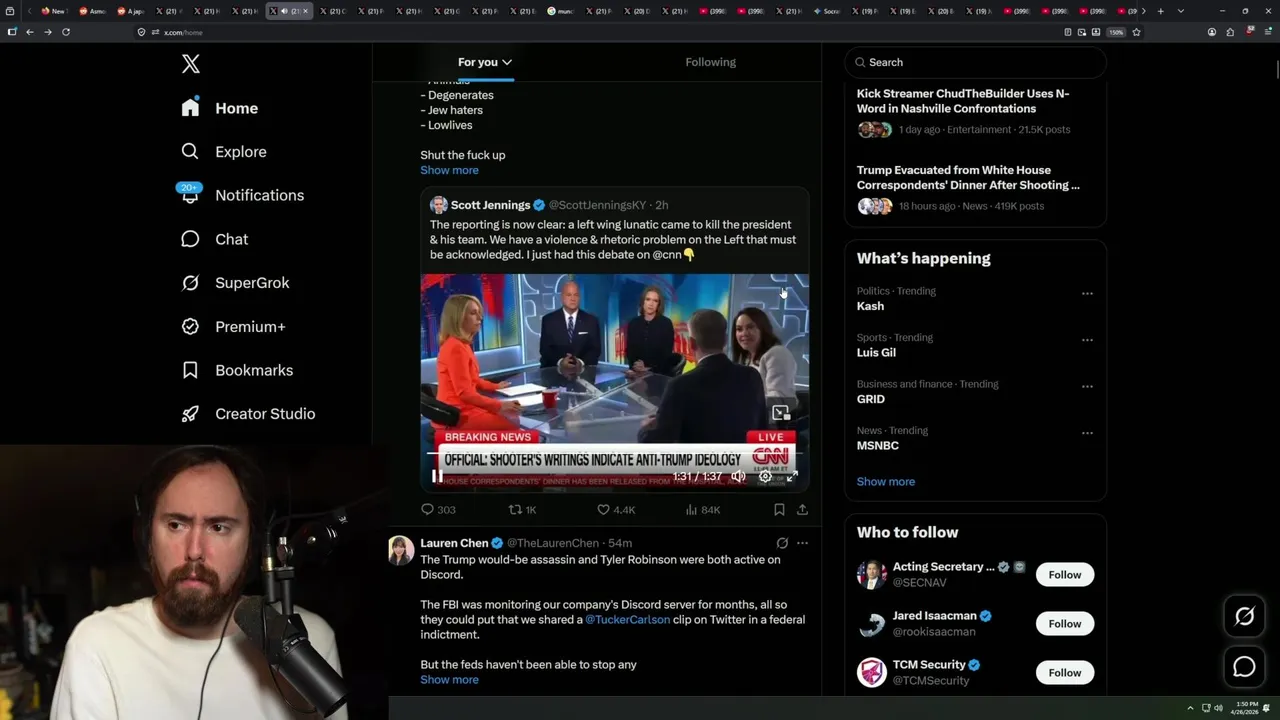Open Notifications from the sidebar

(x=242, y=195)
